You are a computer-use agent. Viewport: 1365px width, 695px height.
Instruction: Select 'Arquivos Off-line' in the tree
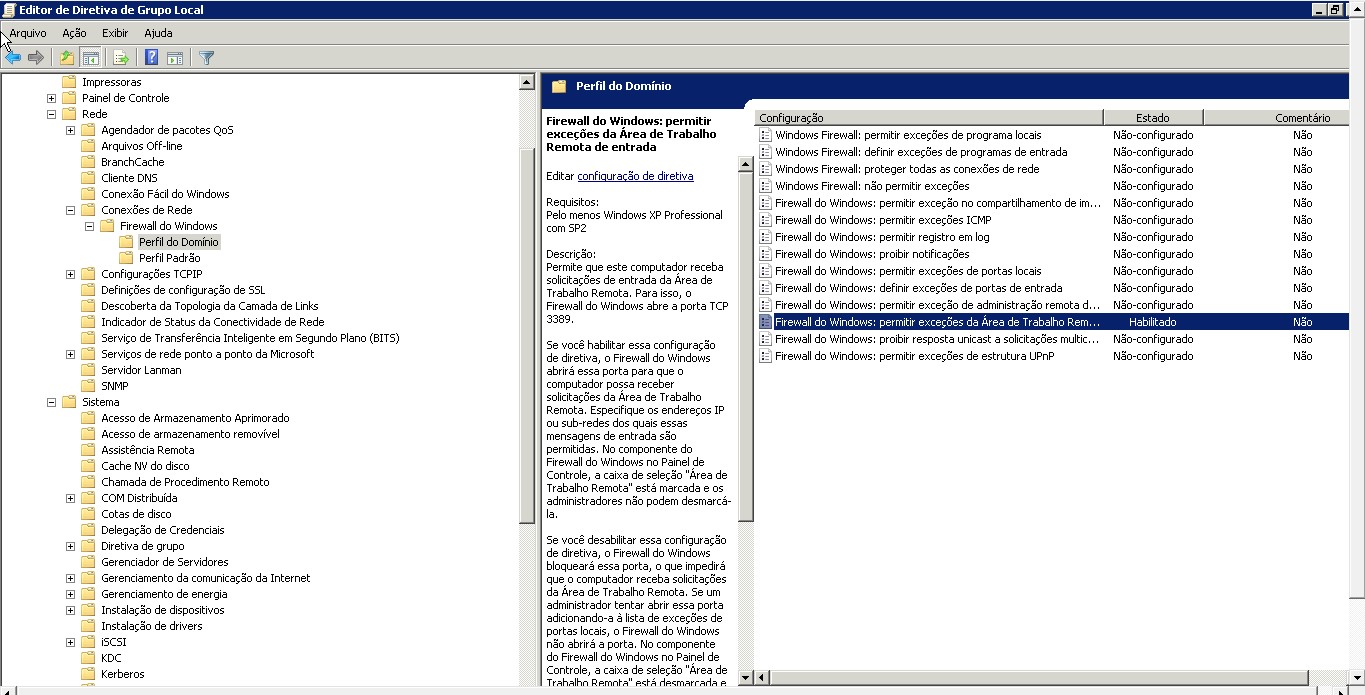point(141,146)
